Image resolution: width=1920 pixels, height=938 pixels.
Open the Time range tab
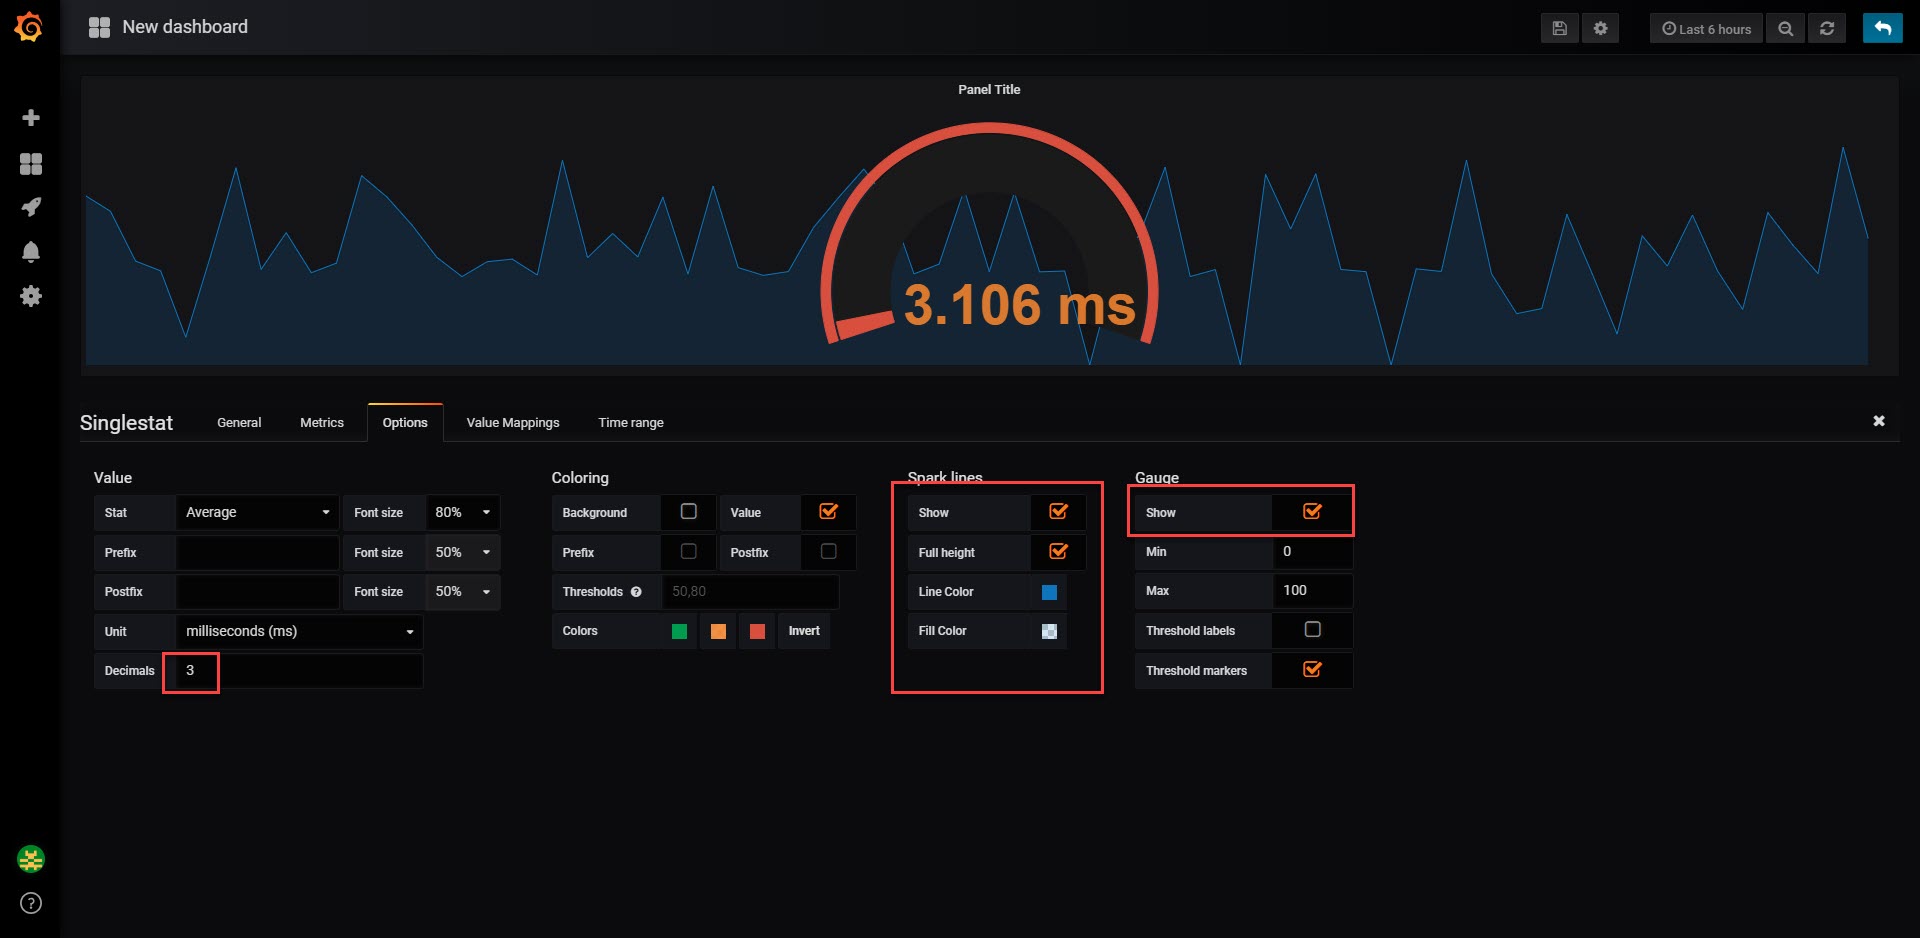pos(631,423)
